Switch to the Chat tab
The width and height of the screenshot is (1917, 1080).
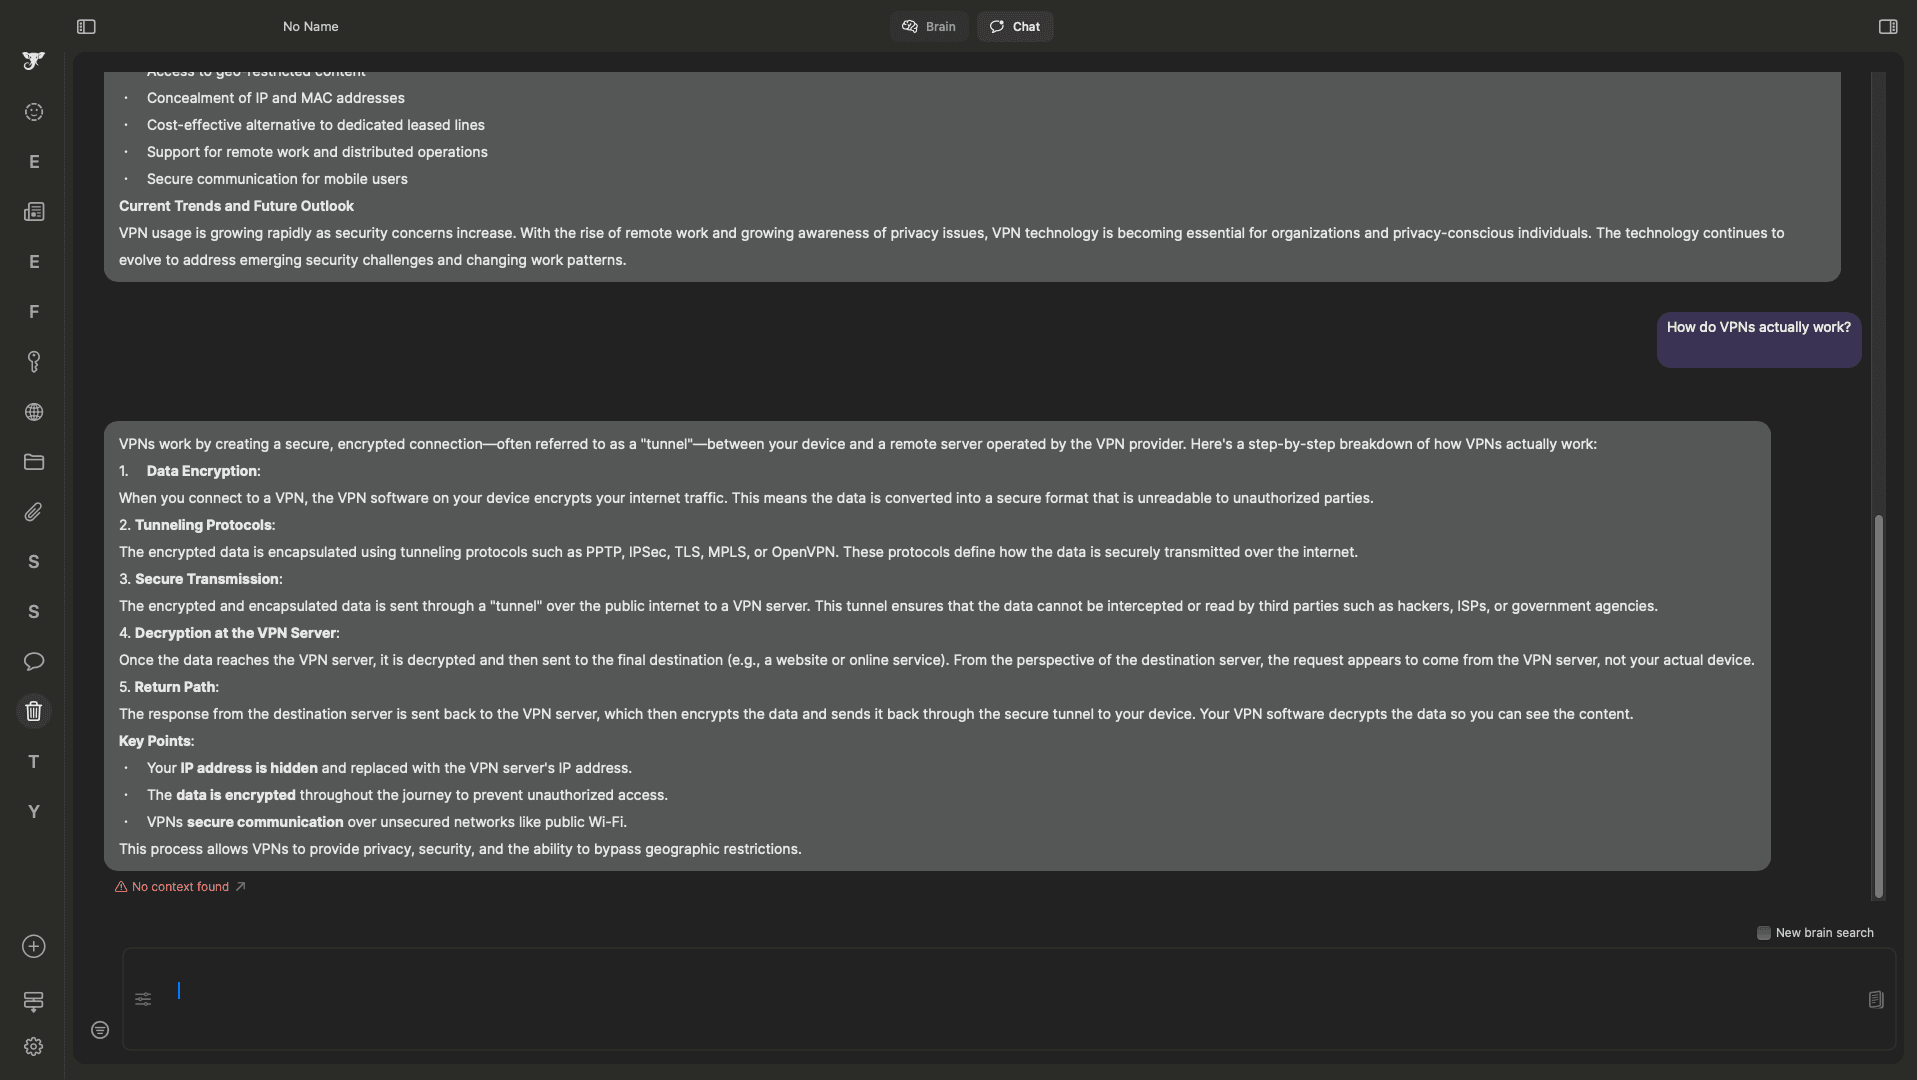pyautogui.click(x=1015, y=27)
